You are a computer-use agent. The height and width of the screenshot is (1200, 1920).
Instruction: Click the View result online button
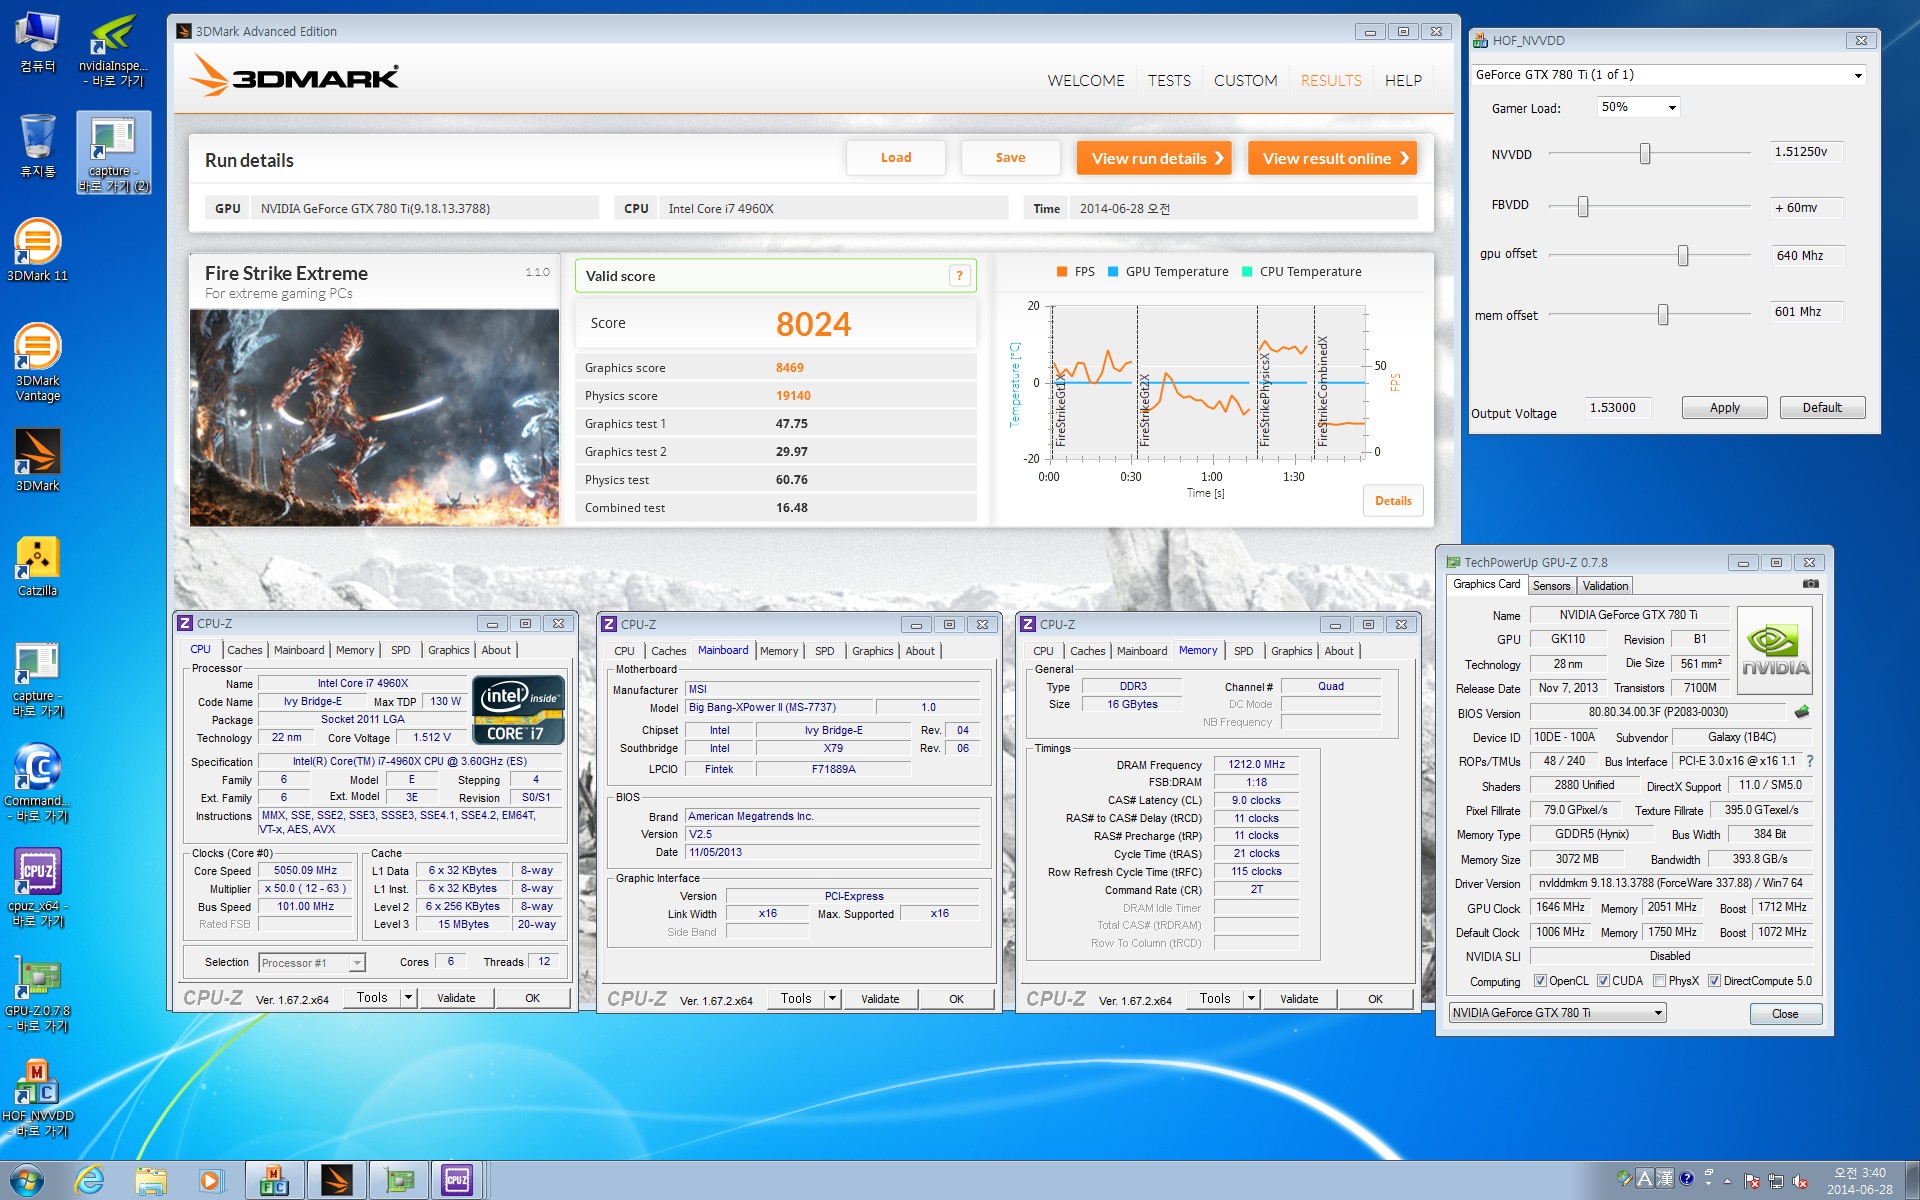point(1332,158)
